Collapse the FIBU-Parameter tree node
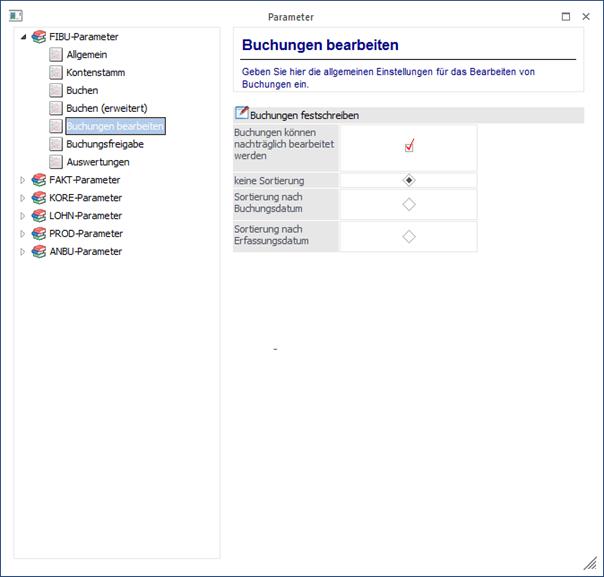 pyautogui.click(x=23, y=37)
